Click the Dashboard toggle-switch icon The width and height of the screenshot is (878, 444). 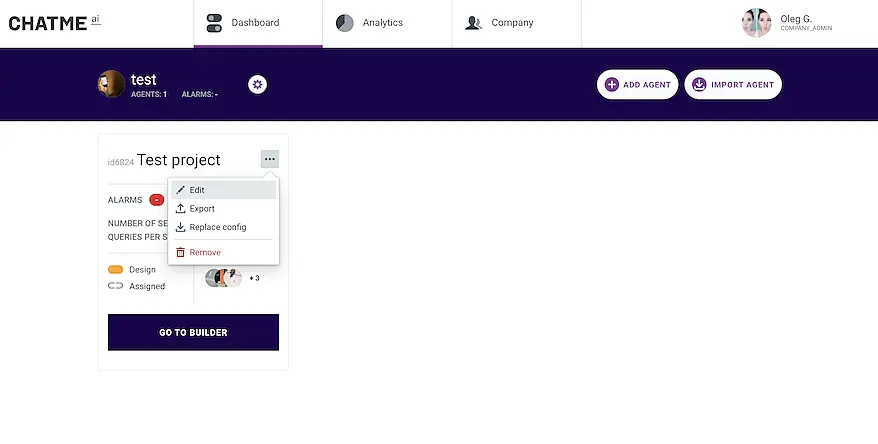point(214,23)
